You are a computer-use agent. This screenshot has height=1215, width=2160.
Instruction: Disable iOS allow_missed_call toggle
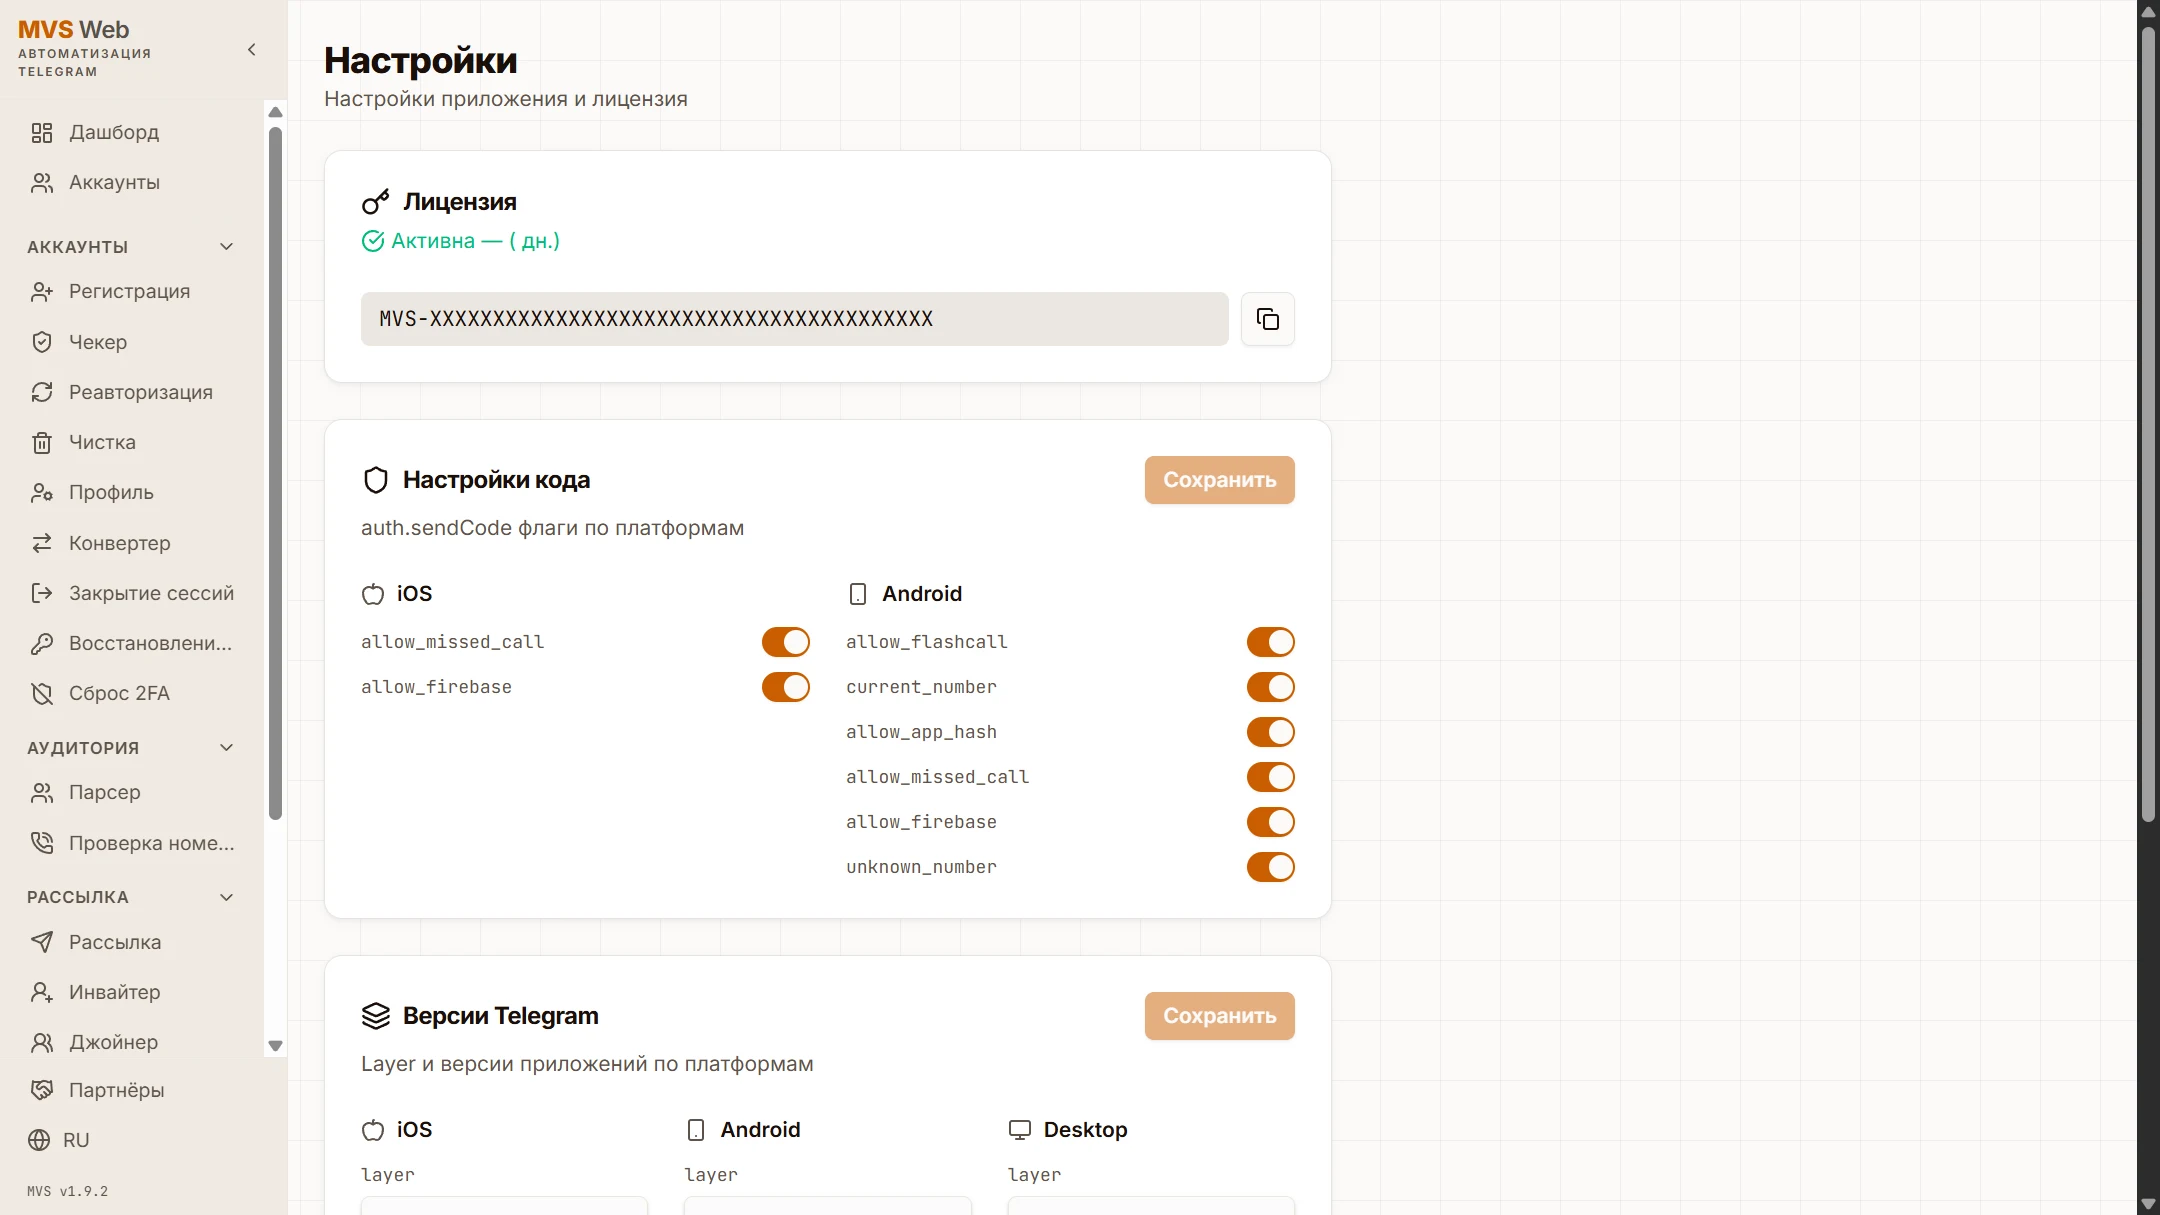pyautogui.click(x=785, y=642)
